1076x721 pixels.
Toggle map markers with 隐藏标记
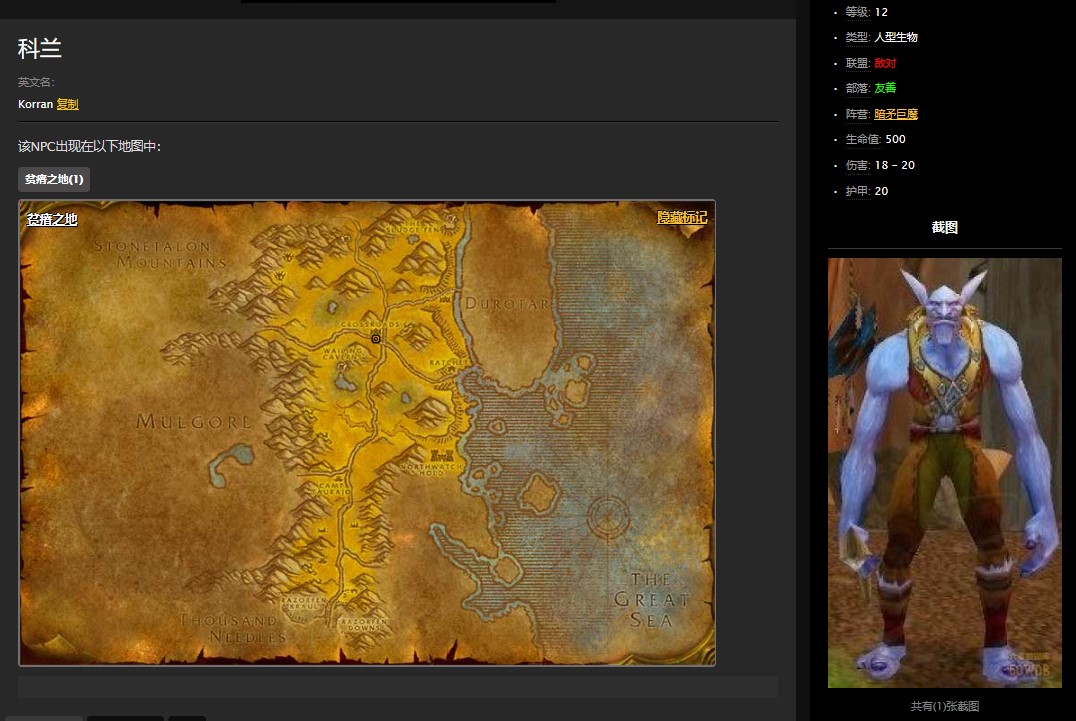[681, 217]
